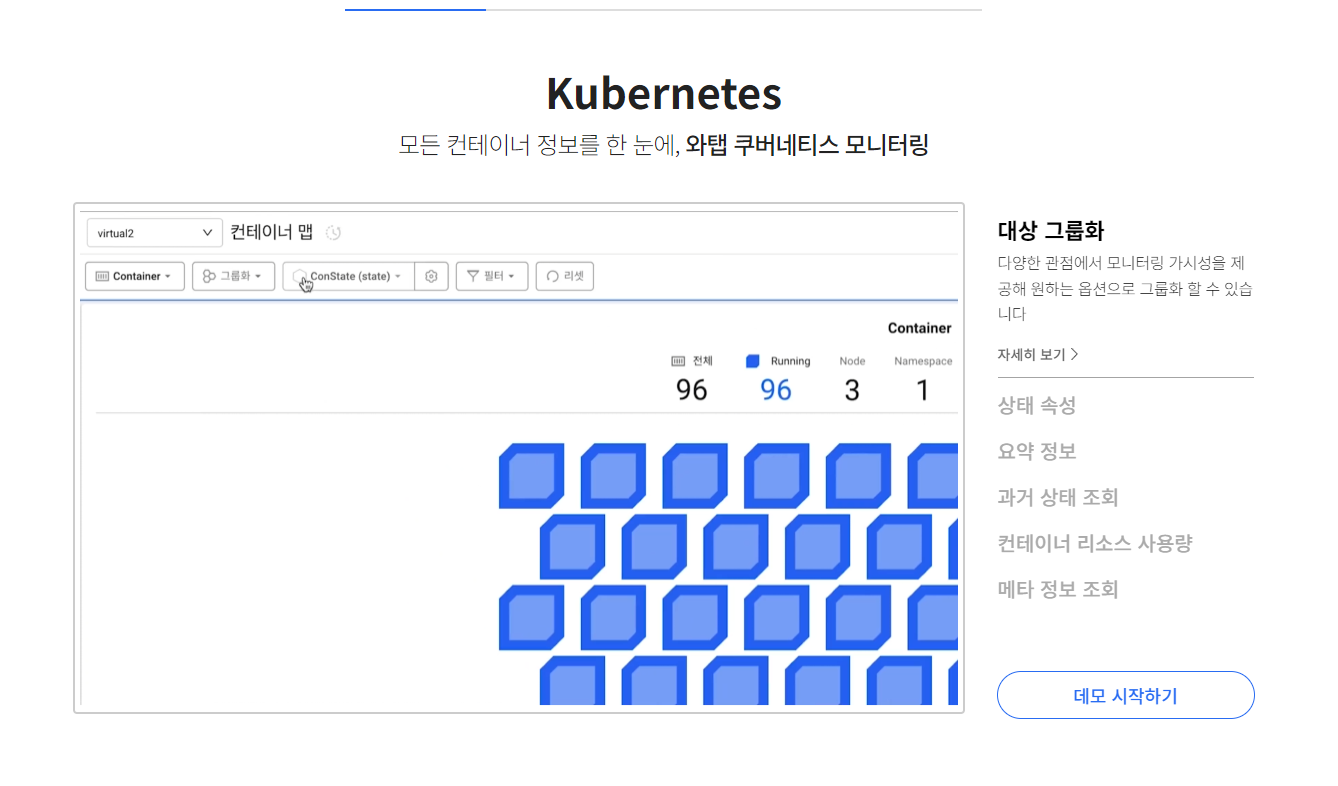Click the Container heading above the counts
Viewport: 1338px width, 786px height.
point(920,328)
